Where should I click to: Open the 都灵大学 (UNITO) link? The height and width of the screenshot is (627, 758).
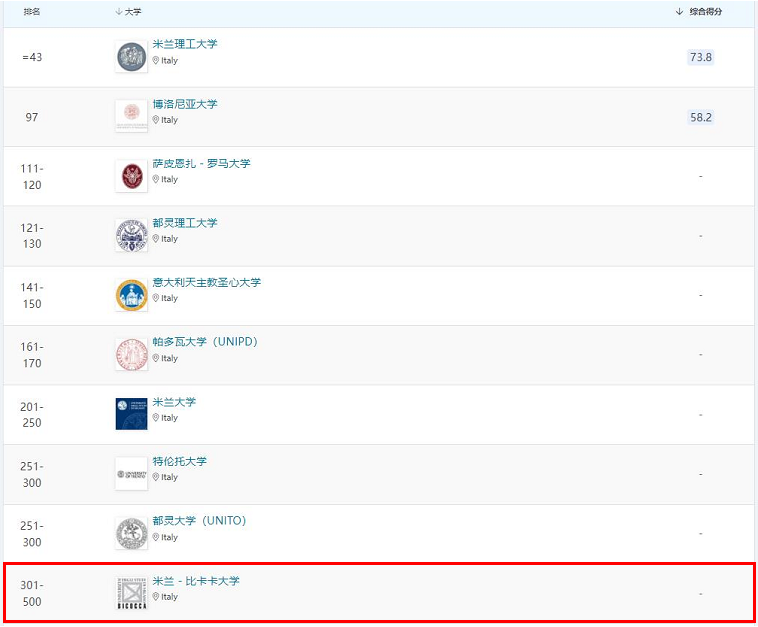click(x=199, y=521)
